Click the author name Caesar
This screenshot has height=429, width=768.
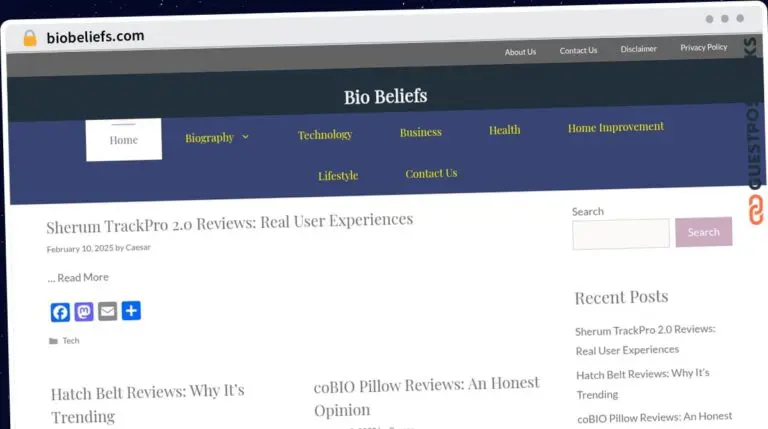point(138,247)
